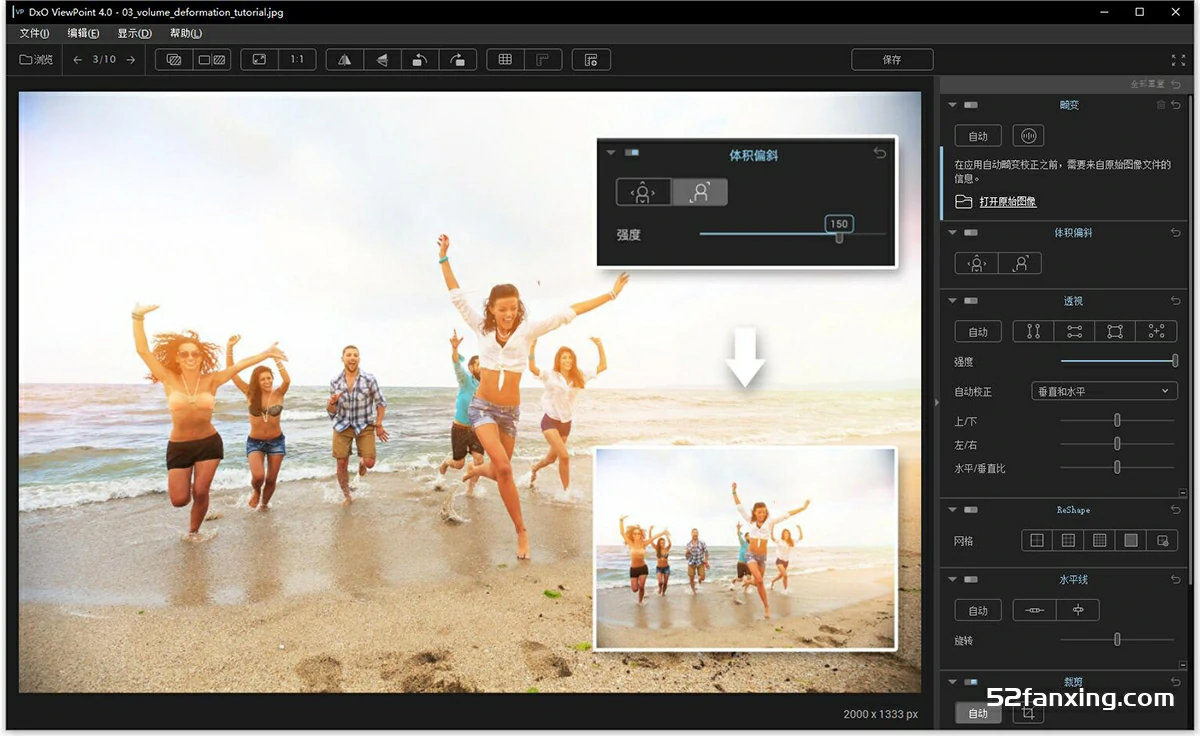Toggle the 裁剪 switch

click(x=971, y=682)
